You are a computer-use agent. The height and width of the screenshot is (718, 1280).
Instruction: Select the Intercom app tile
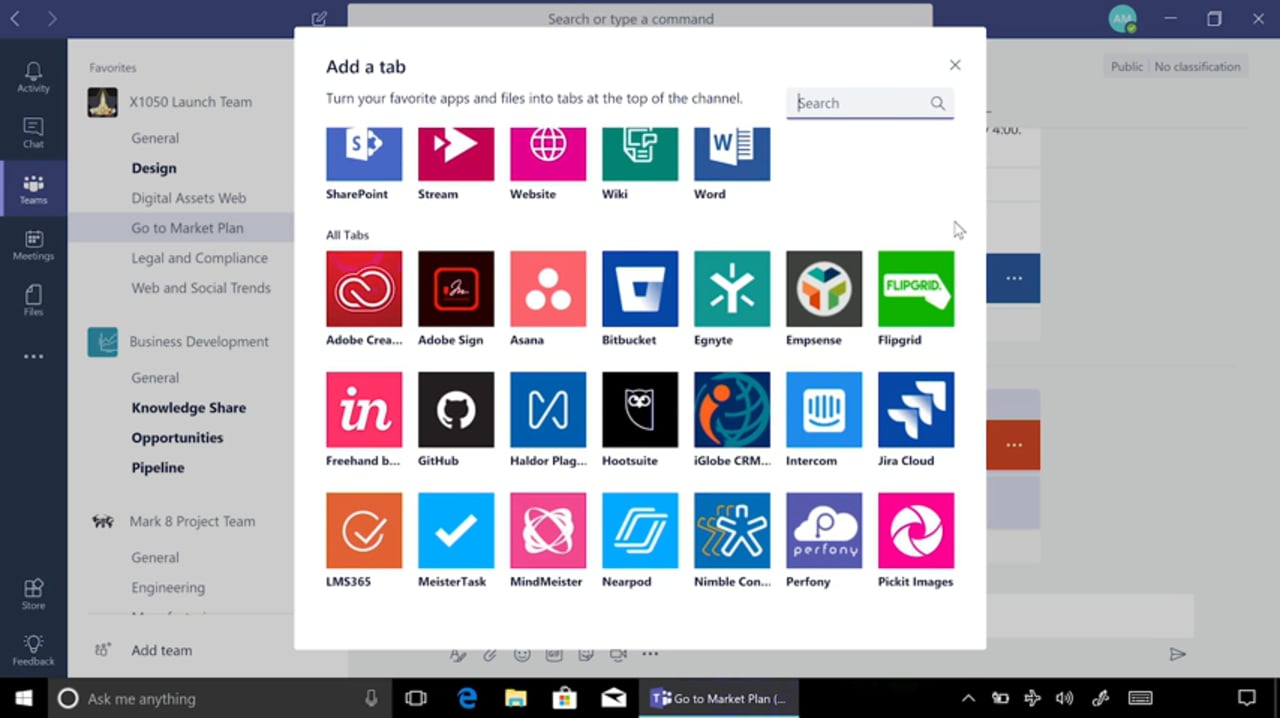click(x=824, y=410)
